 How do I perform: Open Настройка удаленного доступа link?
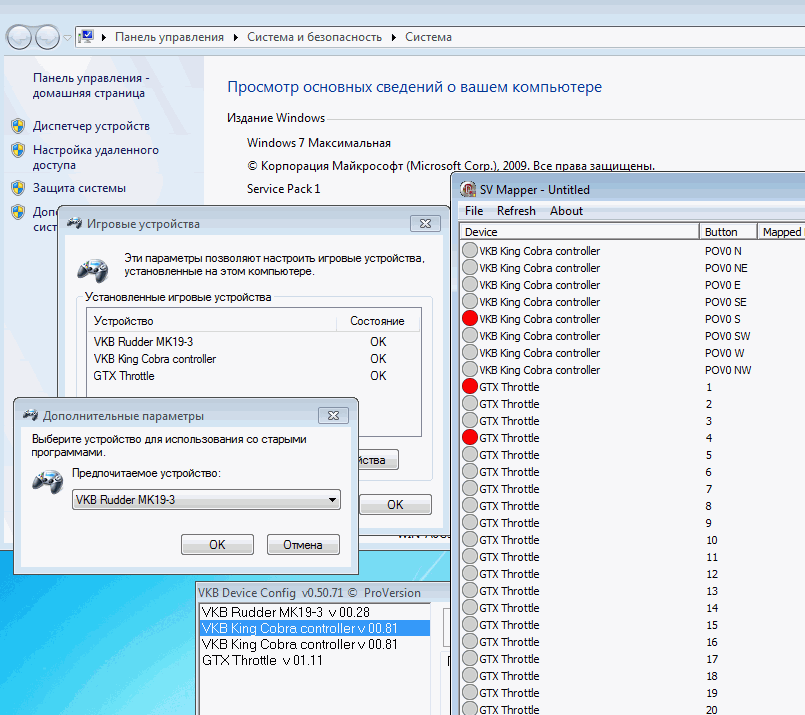click(95, 157)
